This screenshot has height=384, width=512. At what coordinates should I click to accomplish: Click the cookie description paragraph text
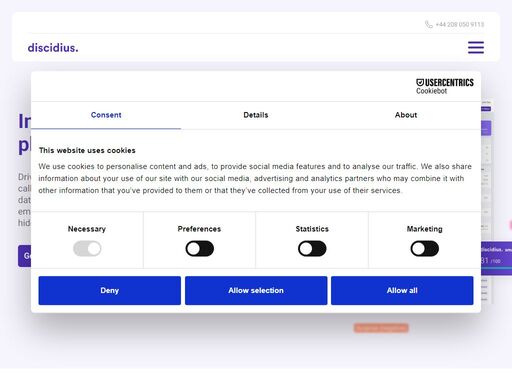point(255,178)
